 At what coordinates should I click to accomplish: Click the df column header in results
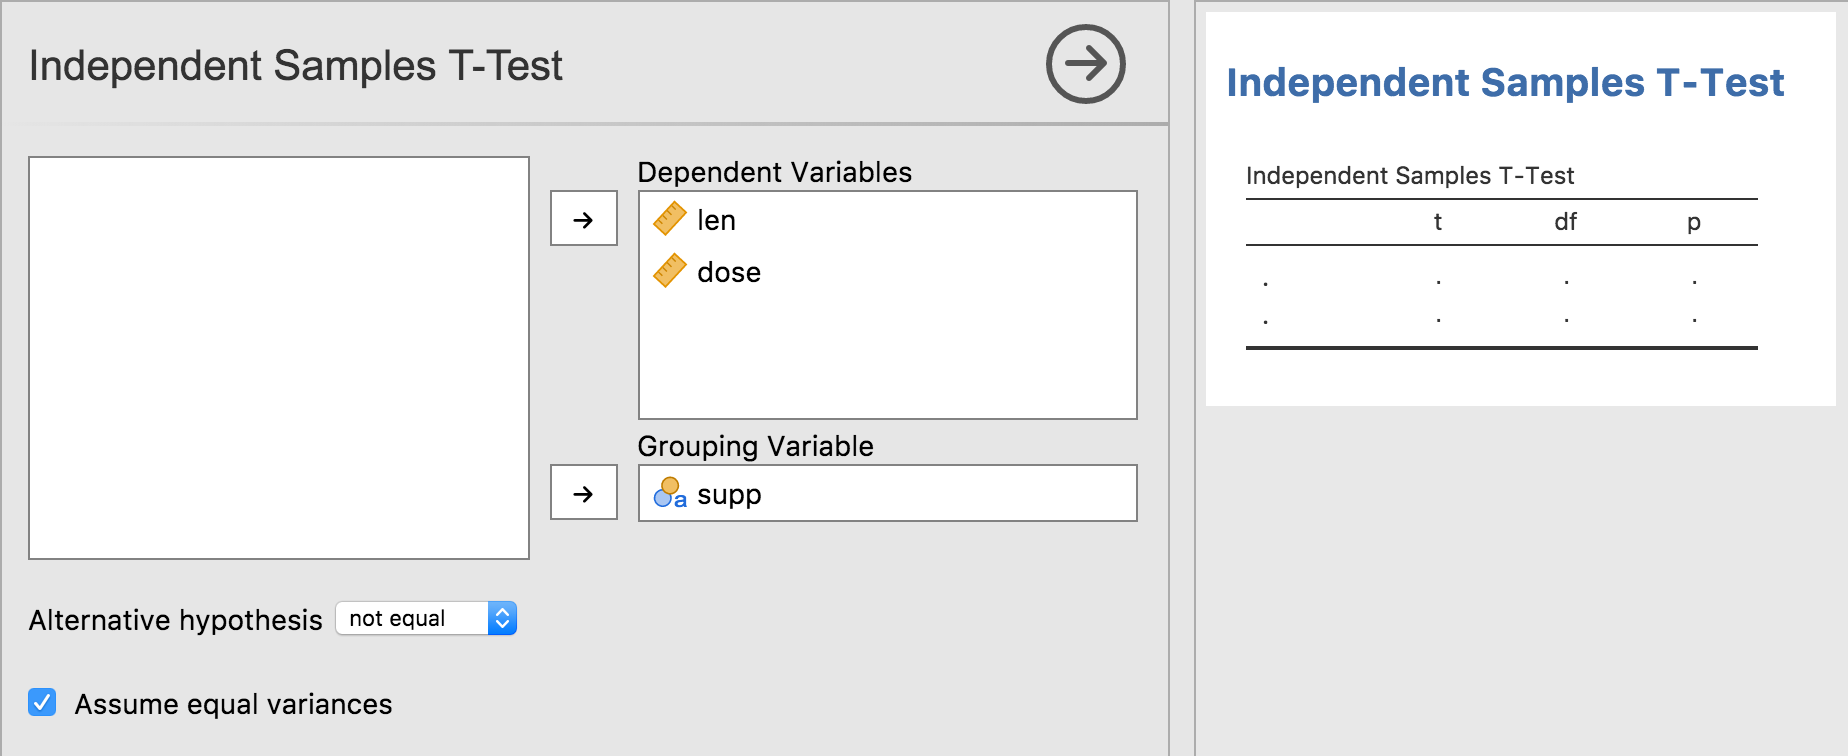coord(1565,222)
